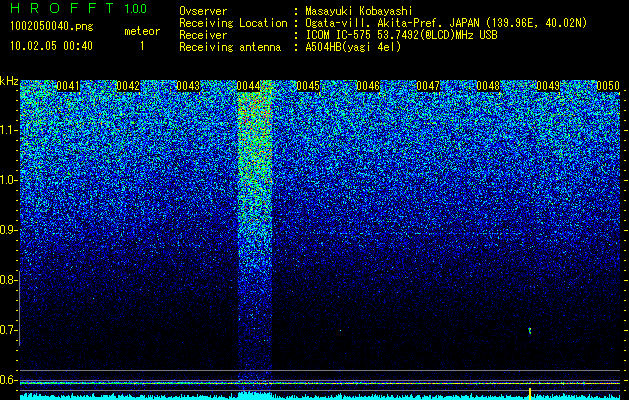Click the observer name Masayuki Kobayashi
The height and width of the screenshot is (400, 629).
pos(359,11)
